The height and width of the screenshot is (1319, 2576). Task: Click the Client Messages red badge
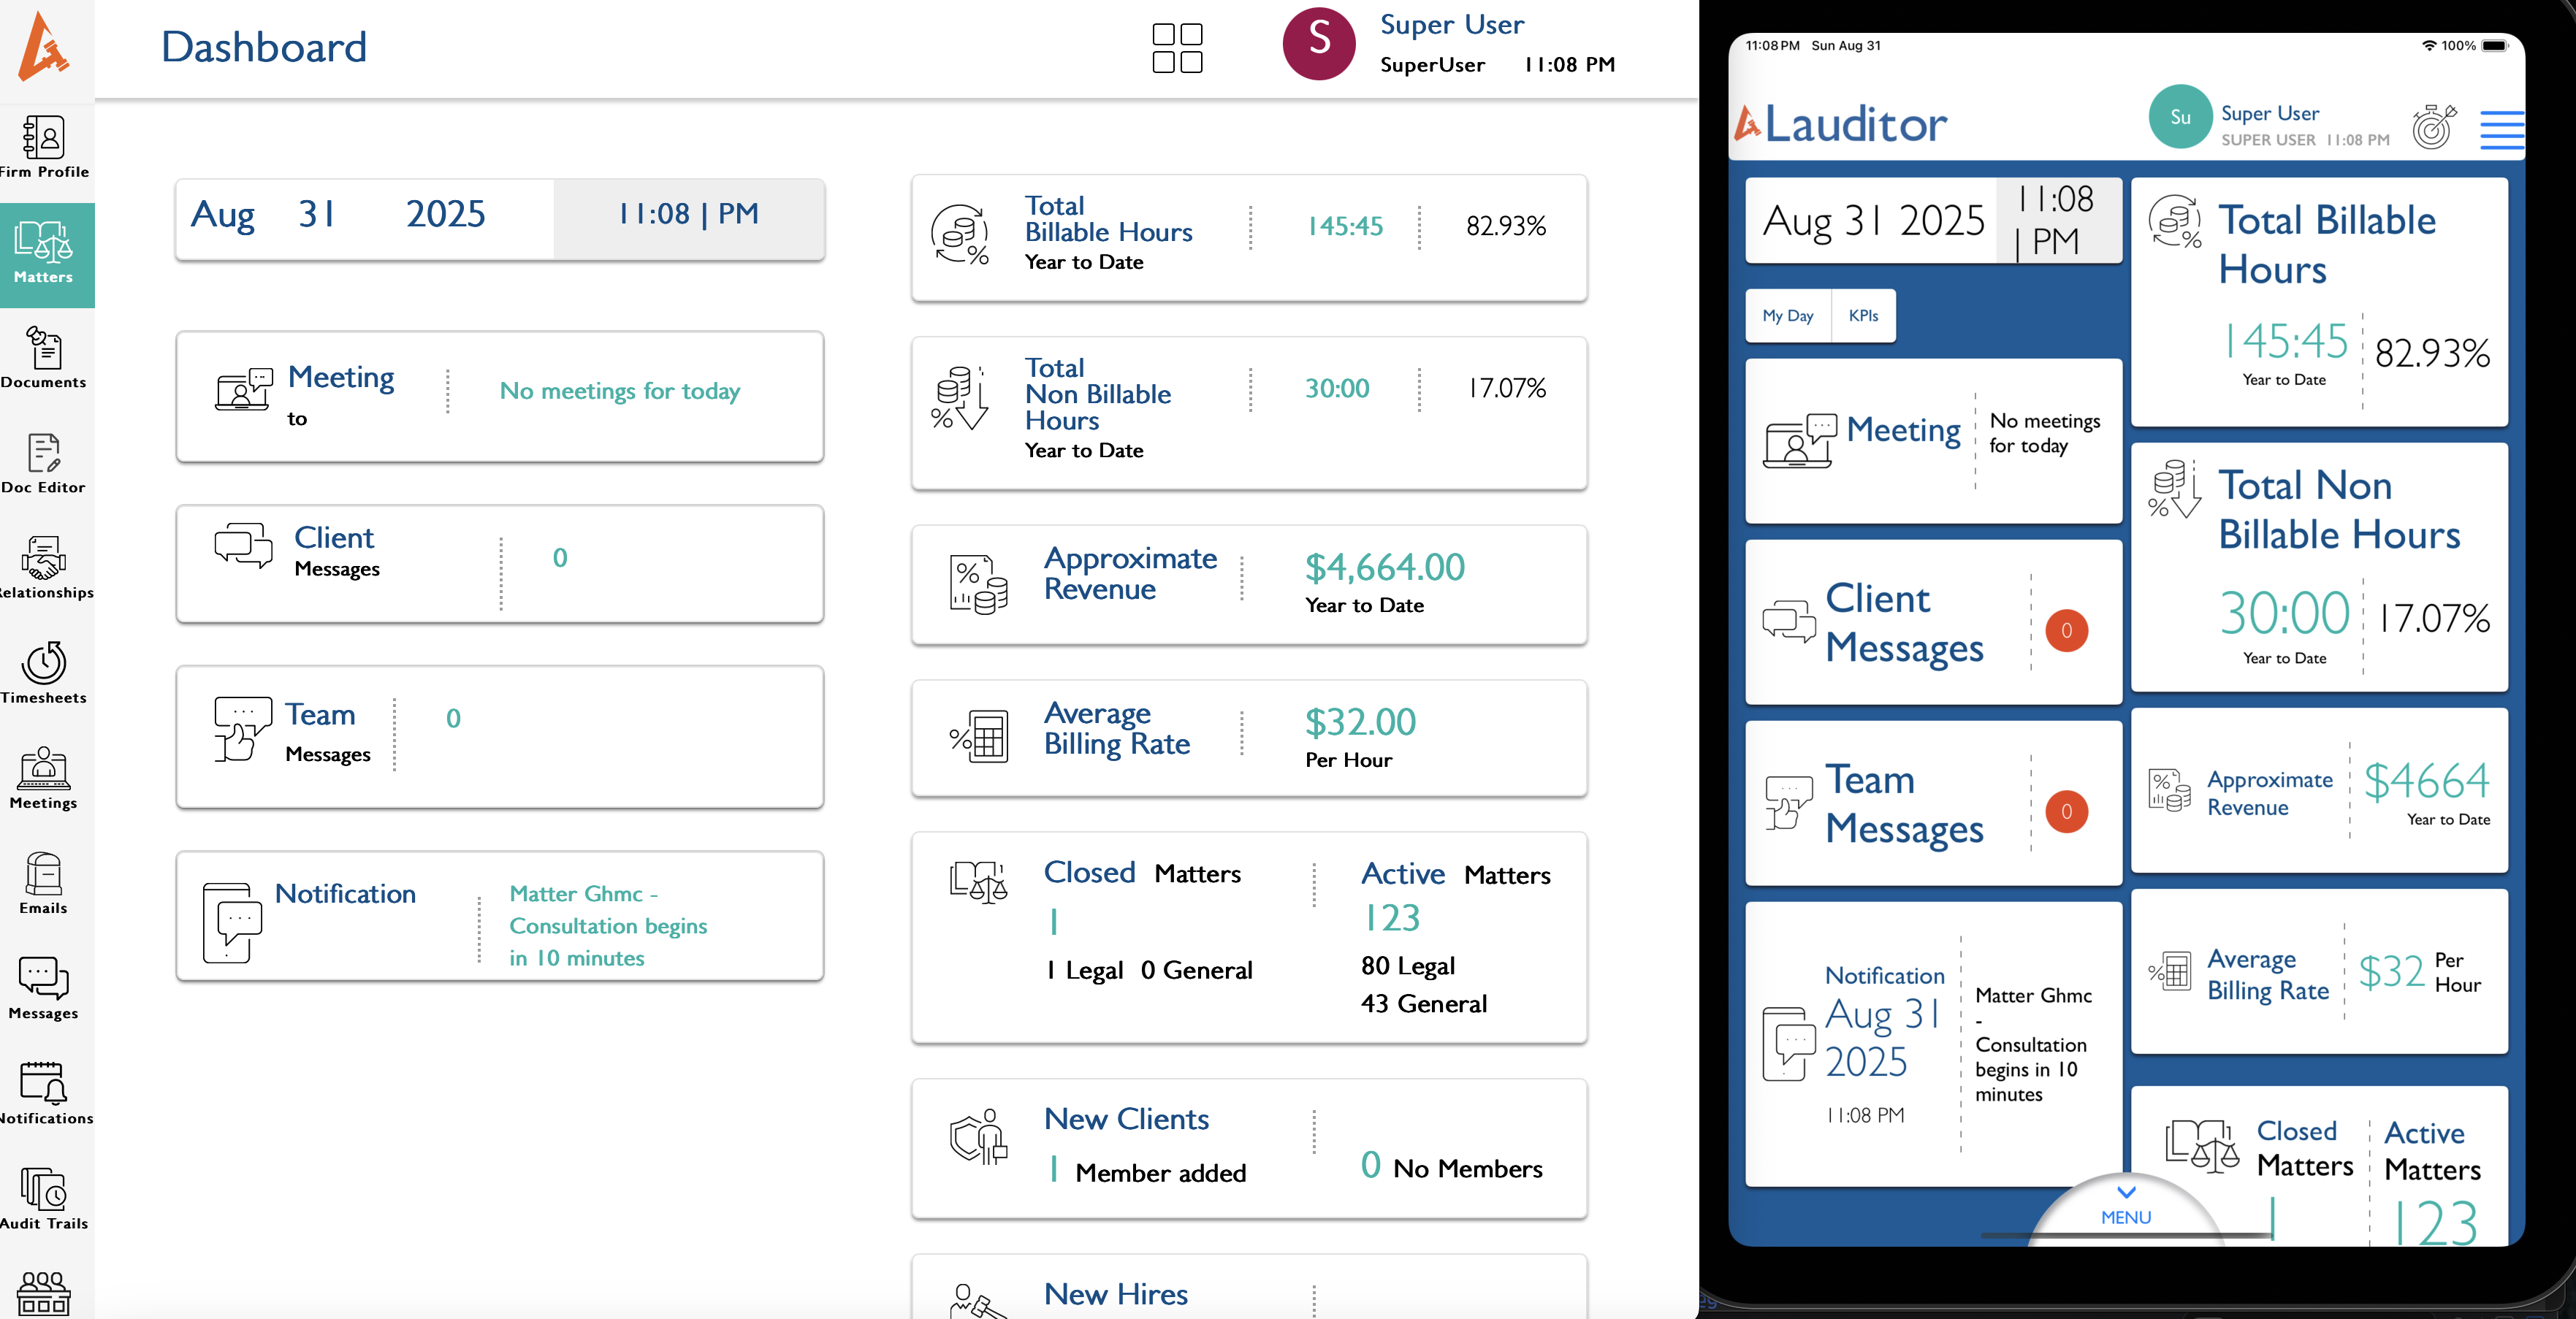click(x=2066, y=631)
